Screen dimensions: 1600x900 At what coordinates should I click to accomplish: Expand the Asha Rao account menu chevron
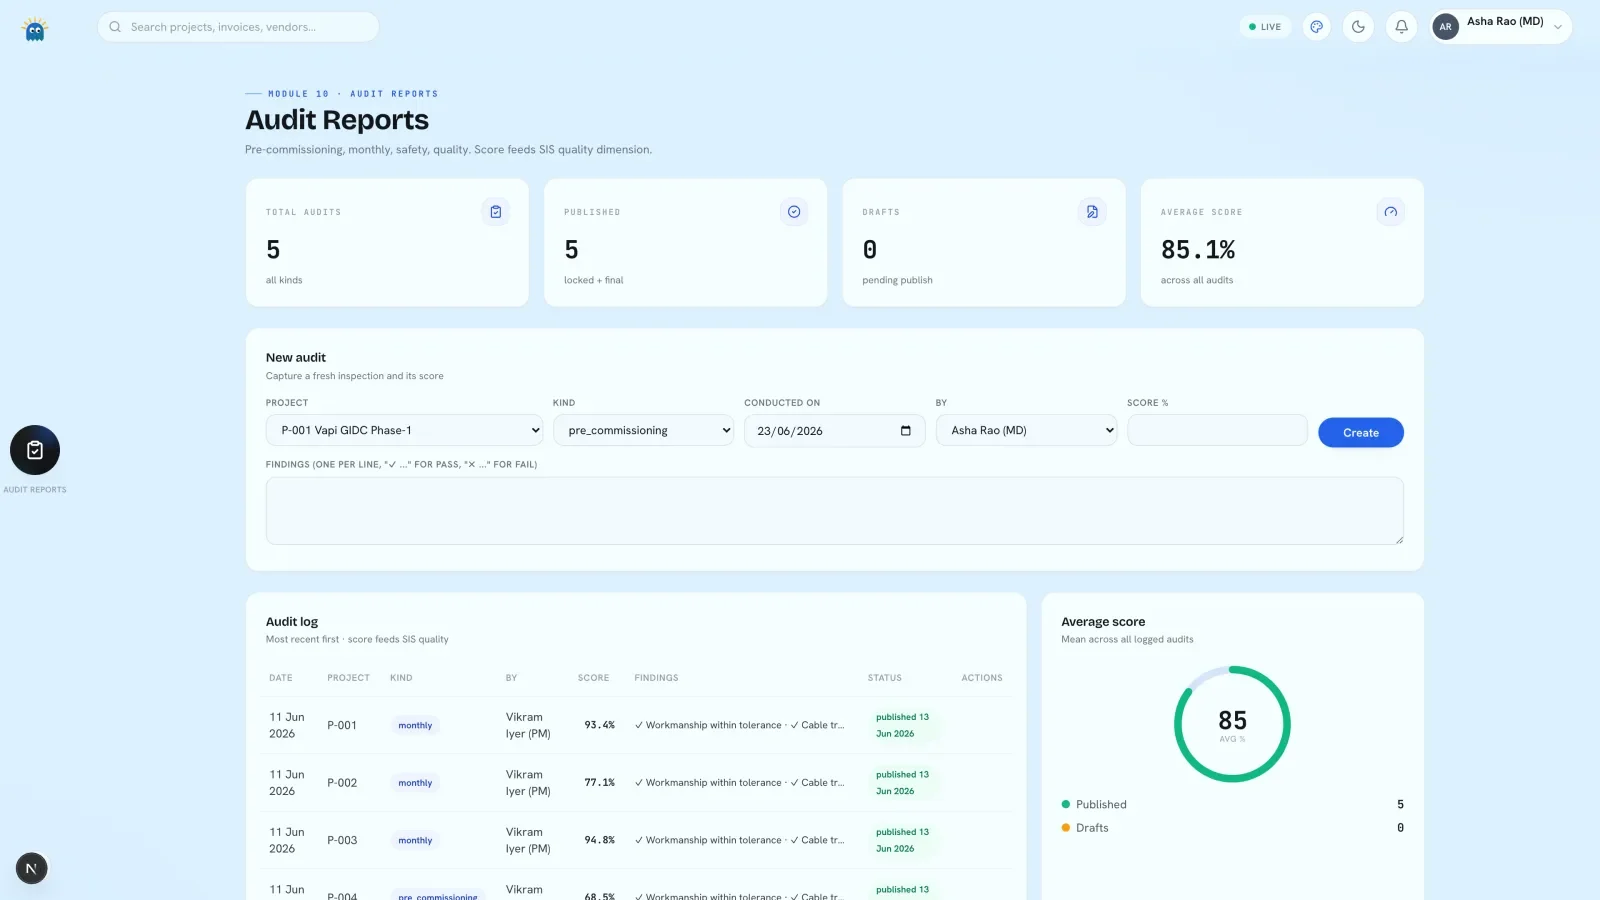1557,27
